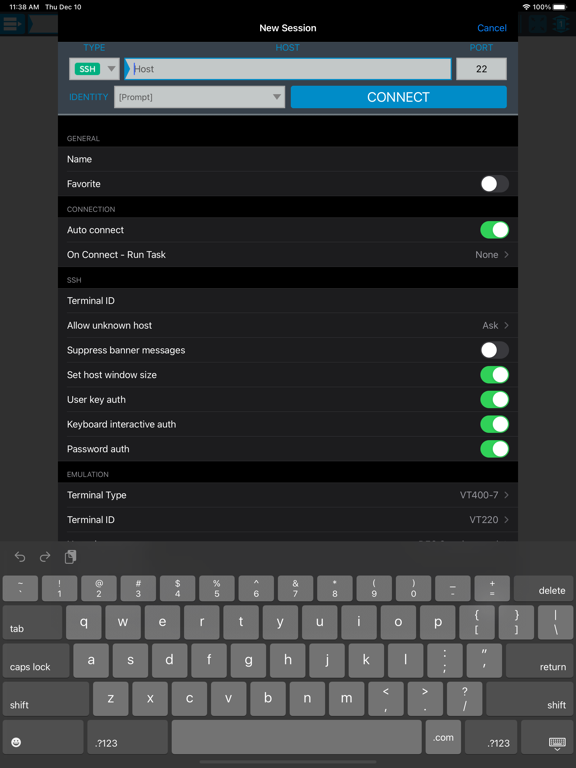Tap the plus/equals key
The height and width of the screenshot is (768, 576).
coord(492,588)
